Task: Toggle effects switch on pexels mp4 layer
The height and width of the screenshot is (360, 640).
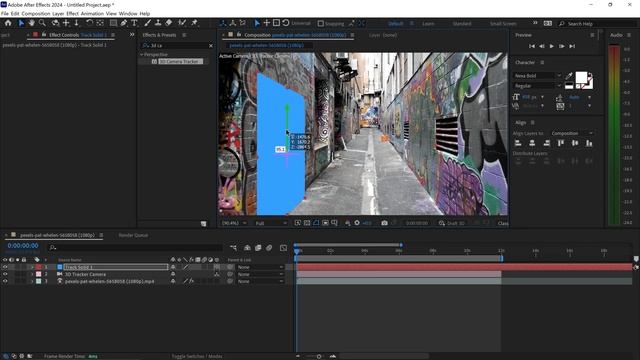Action: pyautogui.click(x=191, y=281)
